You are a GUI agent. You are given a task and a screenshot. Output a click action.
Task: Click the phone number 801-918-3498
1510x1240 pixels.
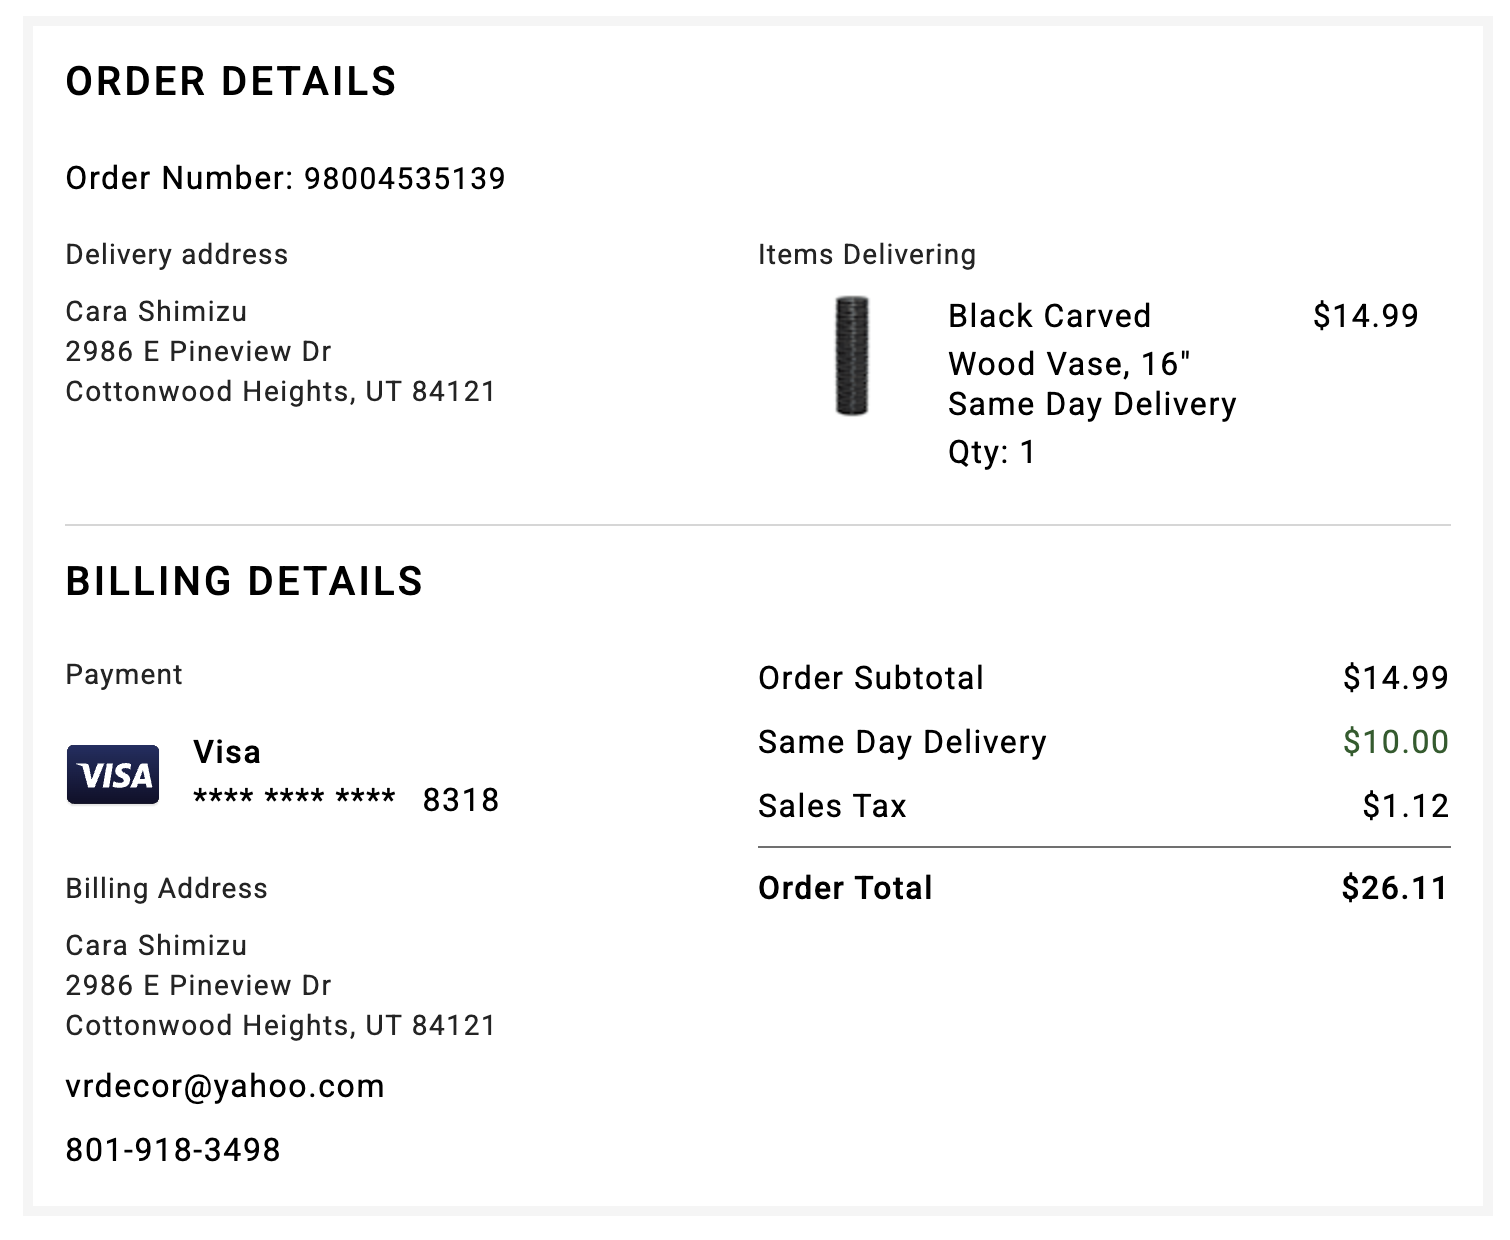click(x=173, y=1150)
